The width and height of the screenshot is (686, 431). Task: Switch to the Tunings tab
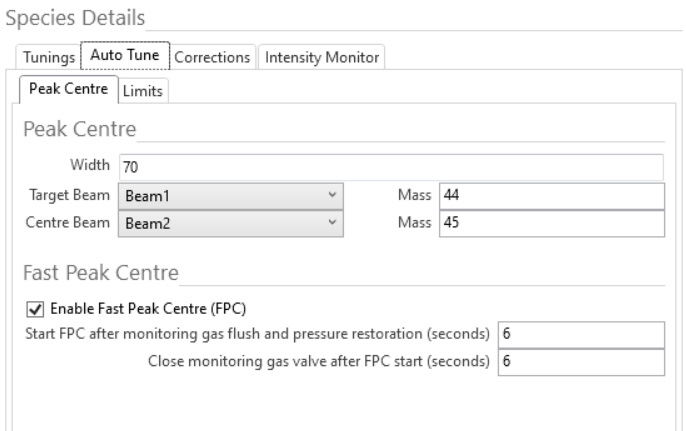46,58
